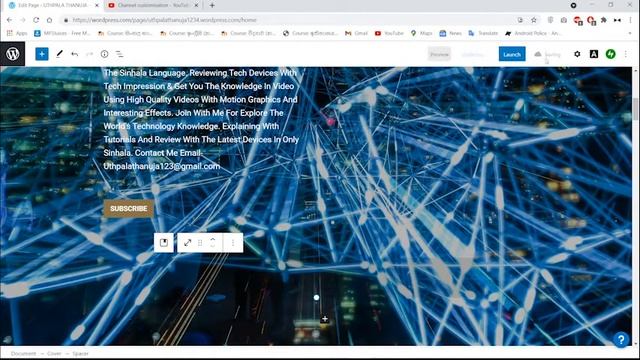Switch to the Channel customization YouTube tab
The width and height of the screenshot is (640, 360).
click(x=153, y=6)
